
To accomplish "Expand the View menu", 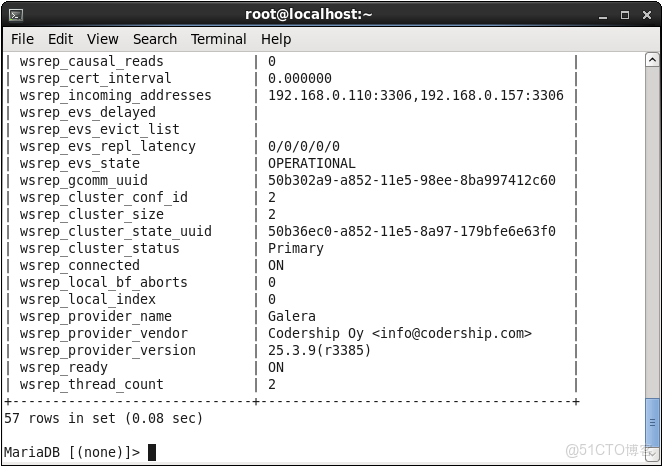I will (x=102, y=39).
